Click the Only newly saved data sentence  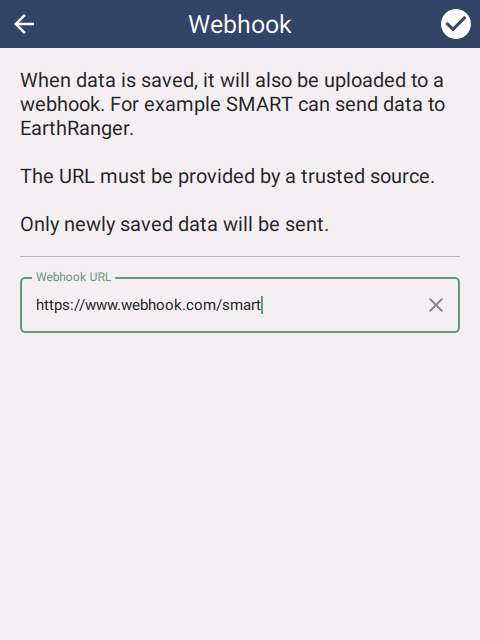coord(174,224)
